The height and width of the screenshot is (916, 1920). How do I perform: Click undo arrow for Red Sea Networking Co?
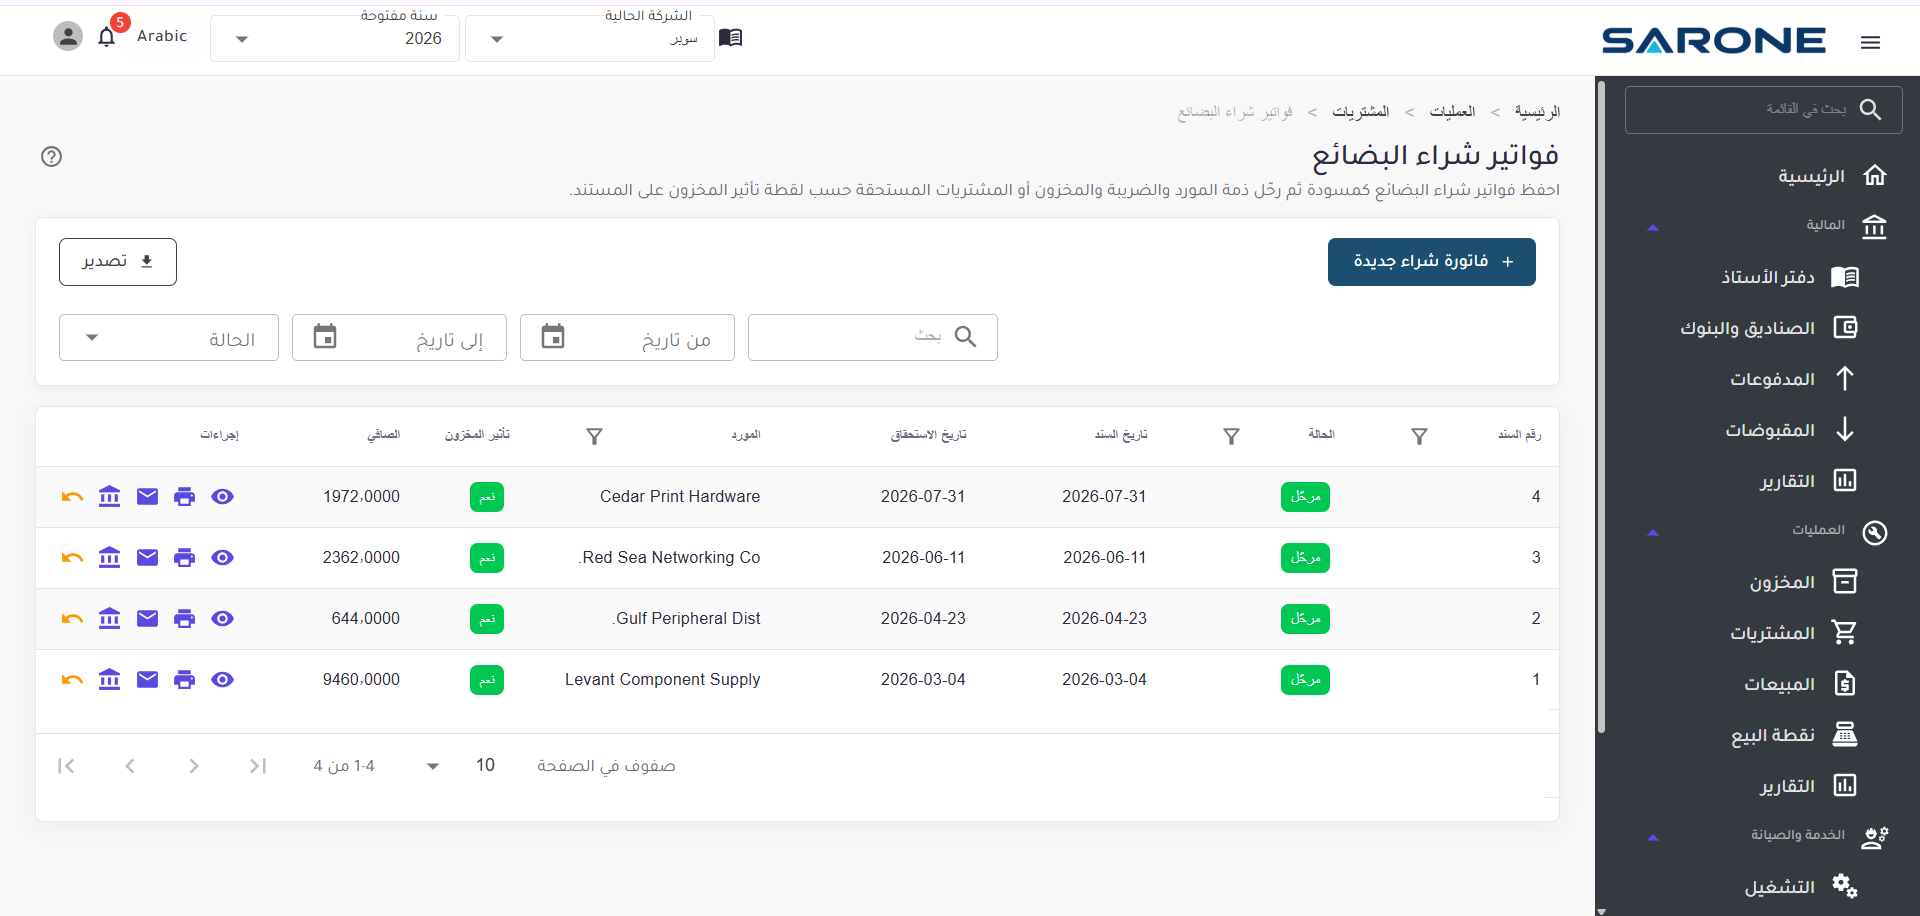tap(72, 558)
